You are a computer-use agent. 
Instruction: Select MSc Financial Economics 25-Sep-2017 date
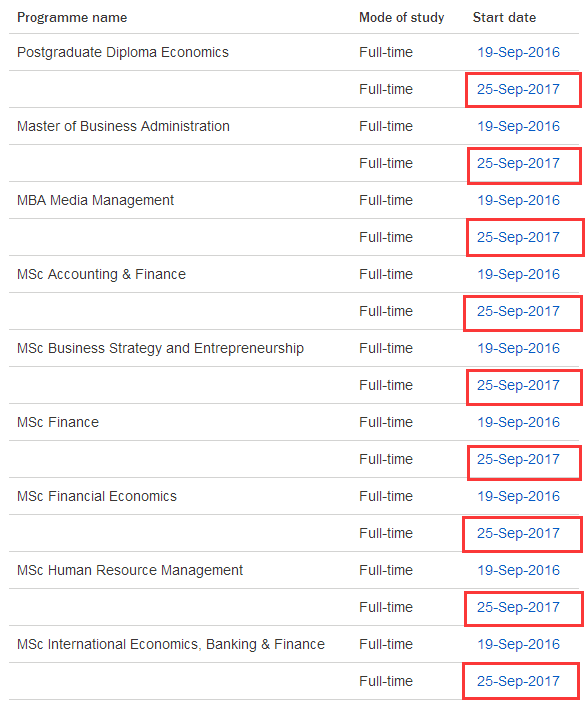tap(519, 533)
